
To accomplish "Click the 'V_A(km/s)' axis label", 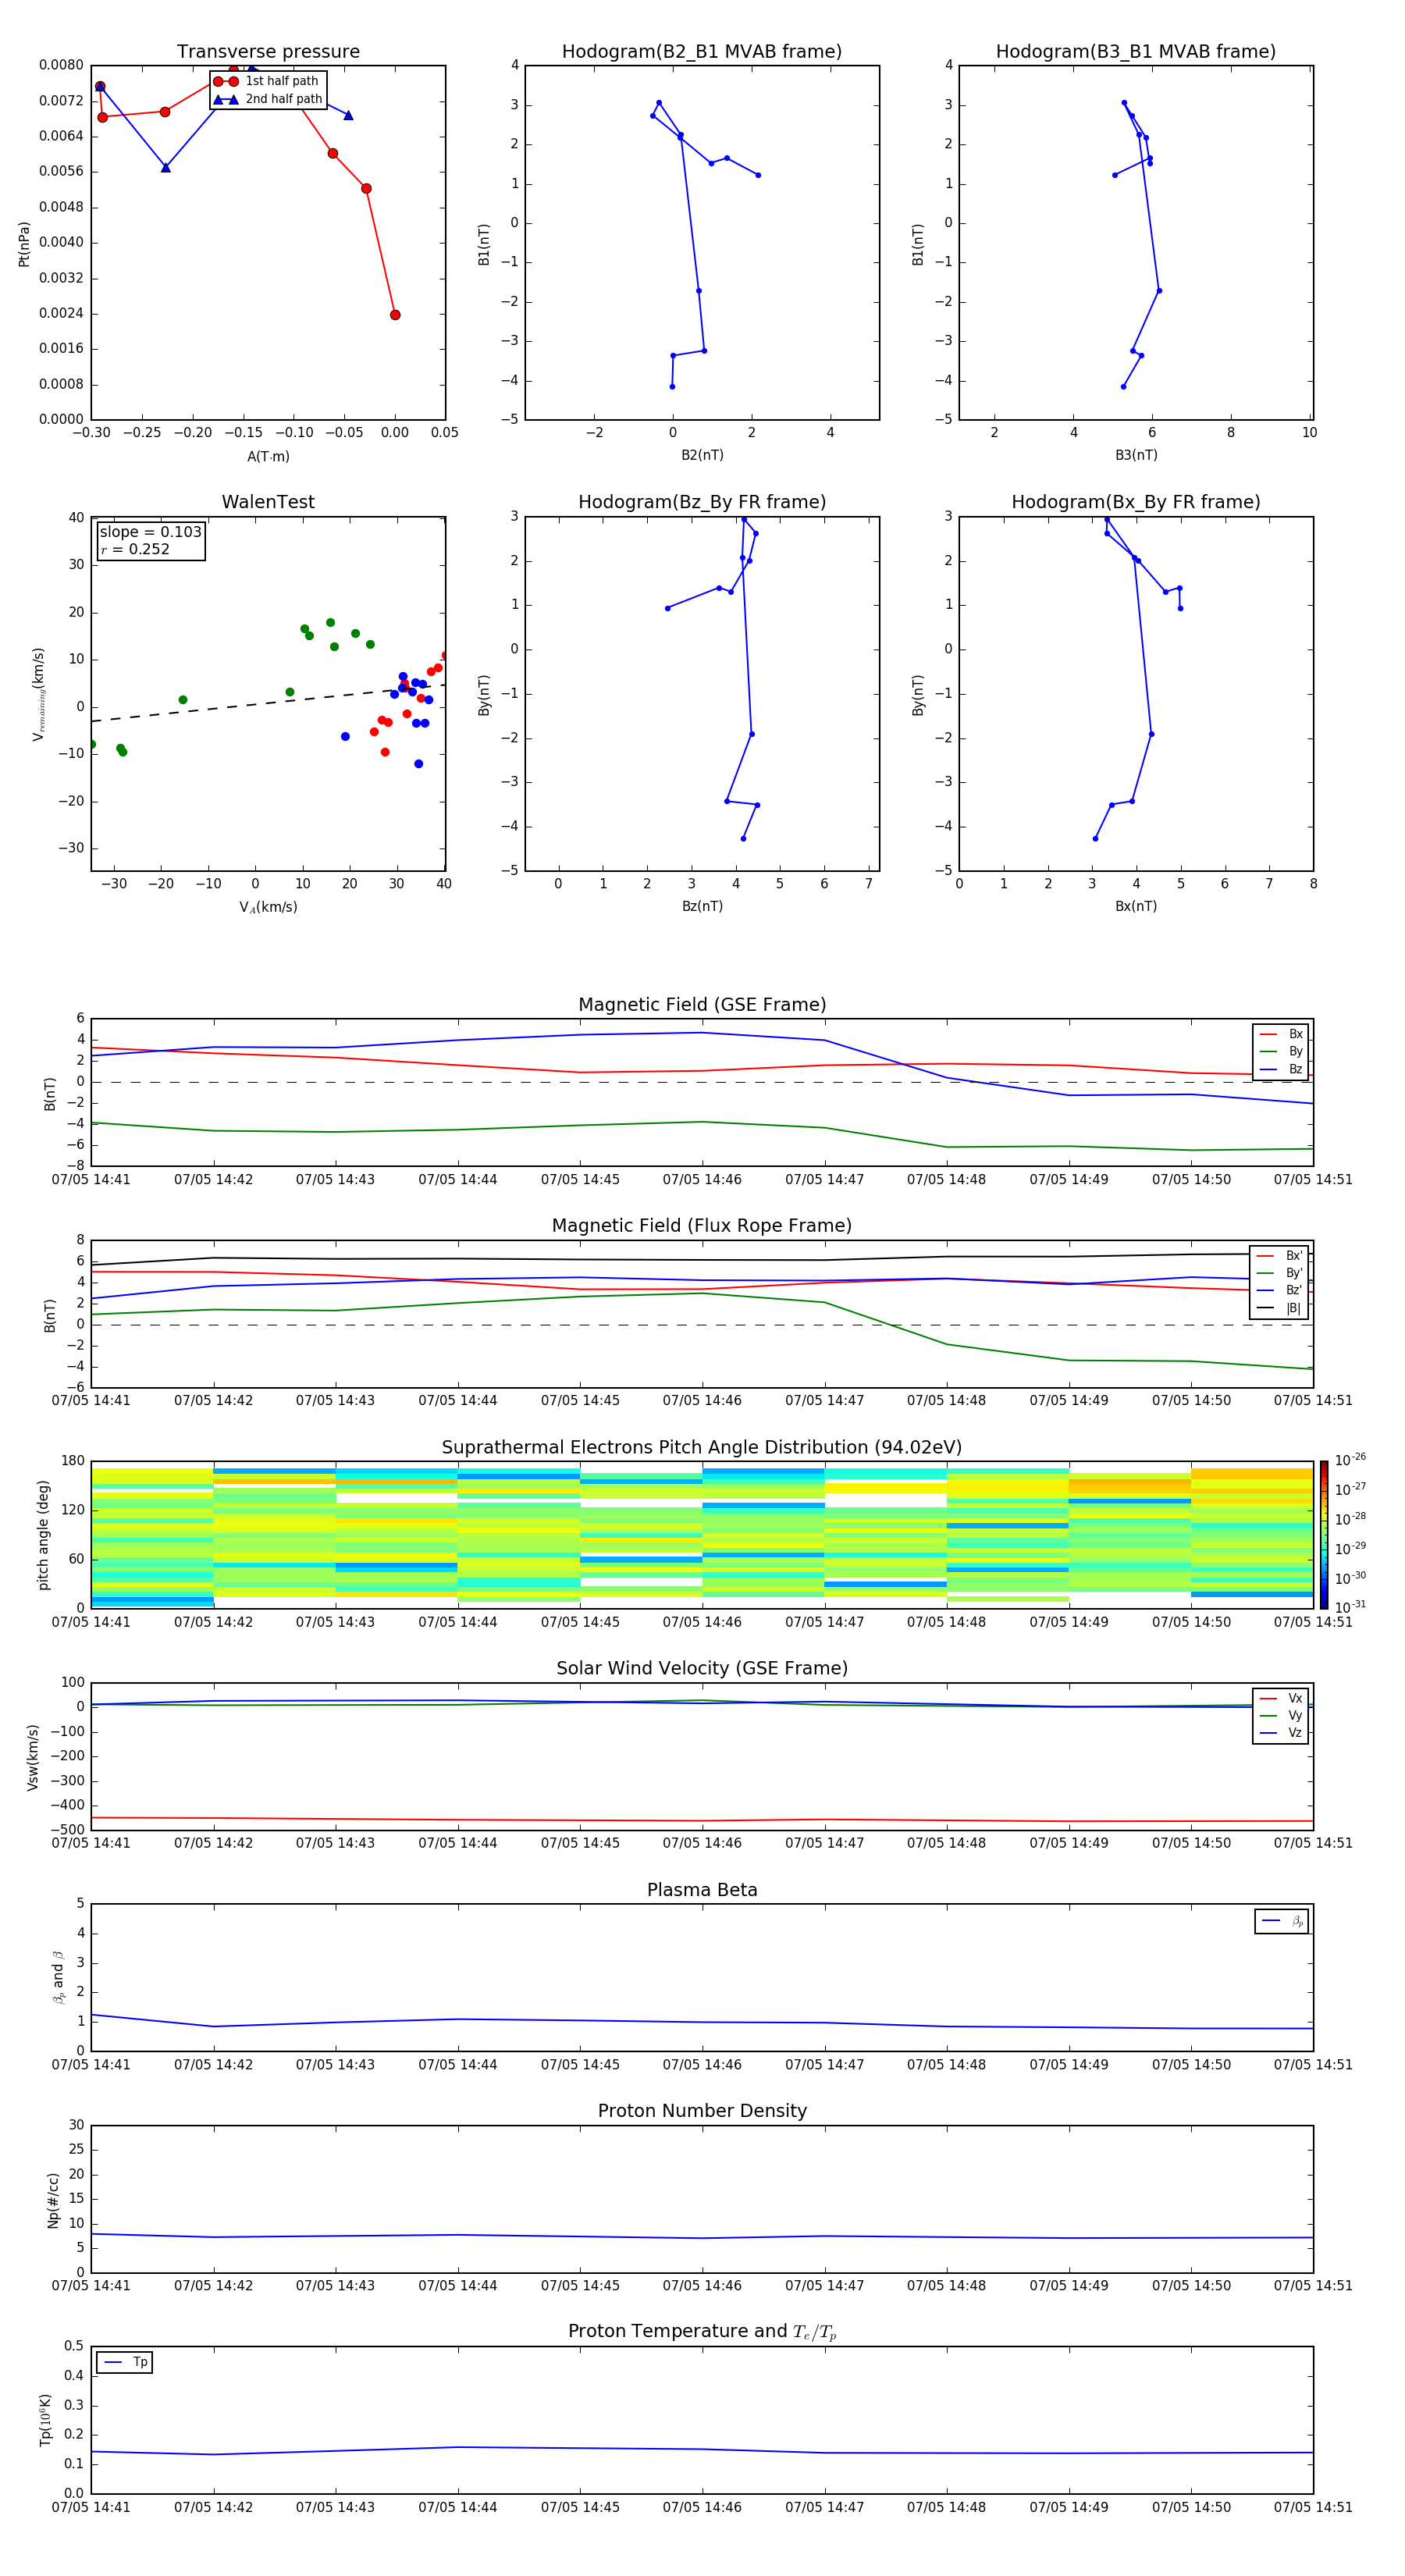I will coord(268,908).
